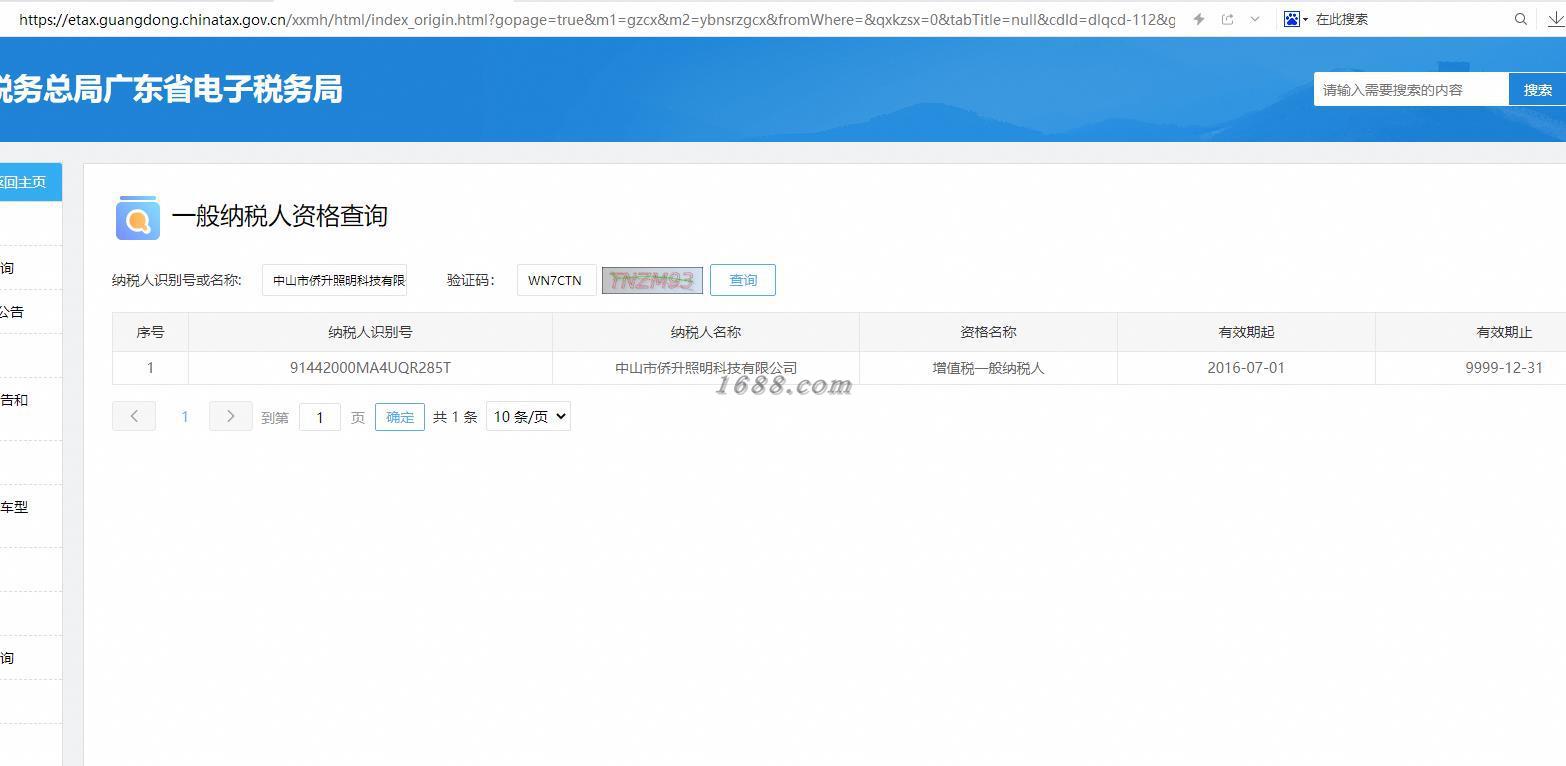
Task: Click taxpayer ID 91442000MA4UQR285T cell
Action: pos(370,368)
